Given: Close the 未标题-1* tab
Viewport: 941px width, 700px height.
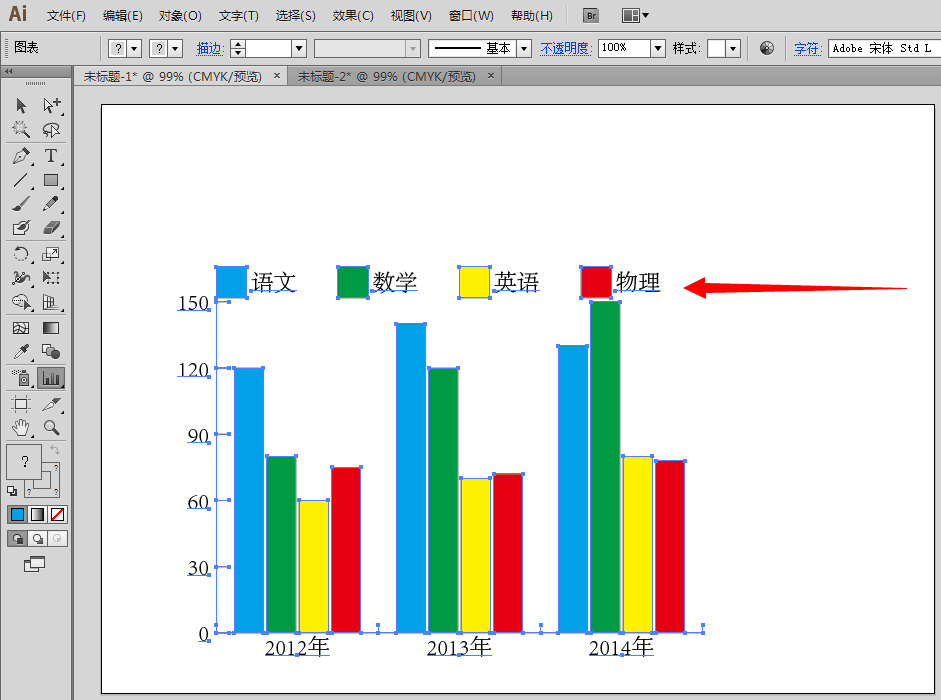Looking at the screenshot, I should (x=277, y=76).
